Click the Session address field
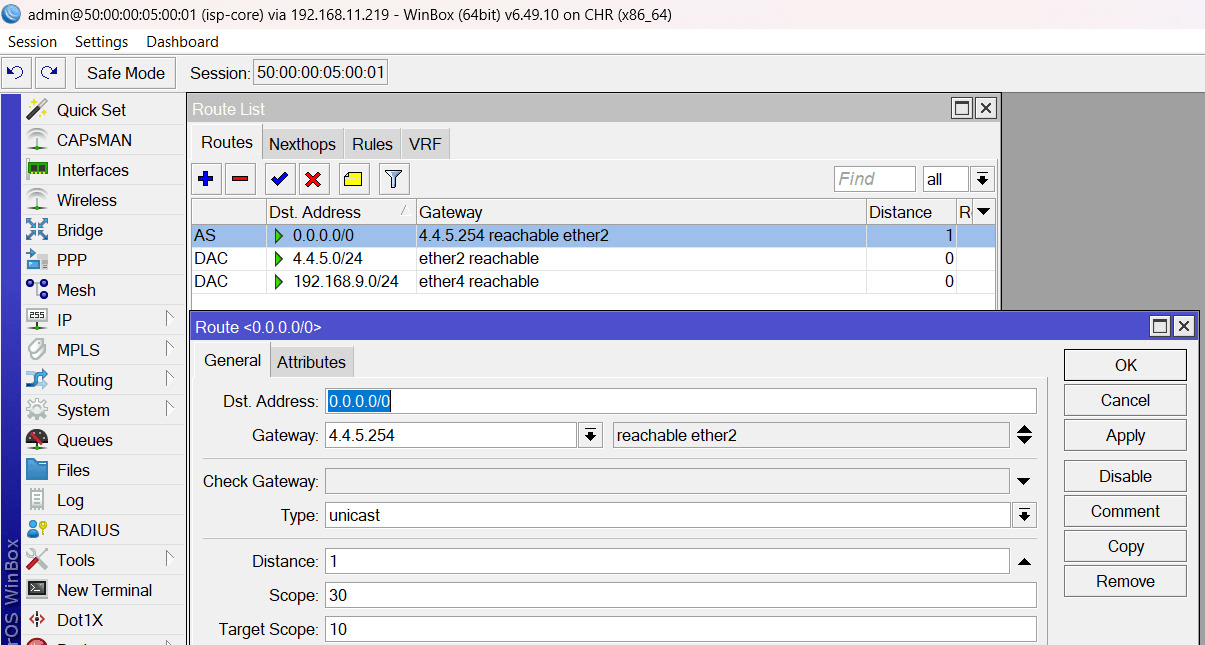 point(320,73)
